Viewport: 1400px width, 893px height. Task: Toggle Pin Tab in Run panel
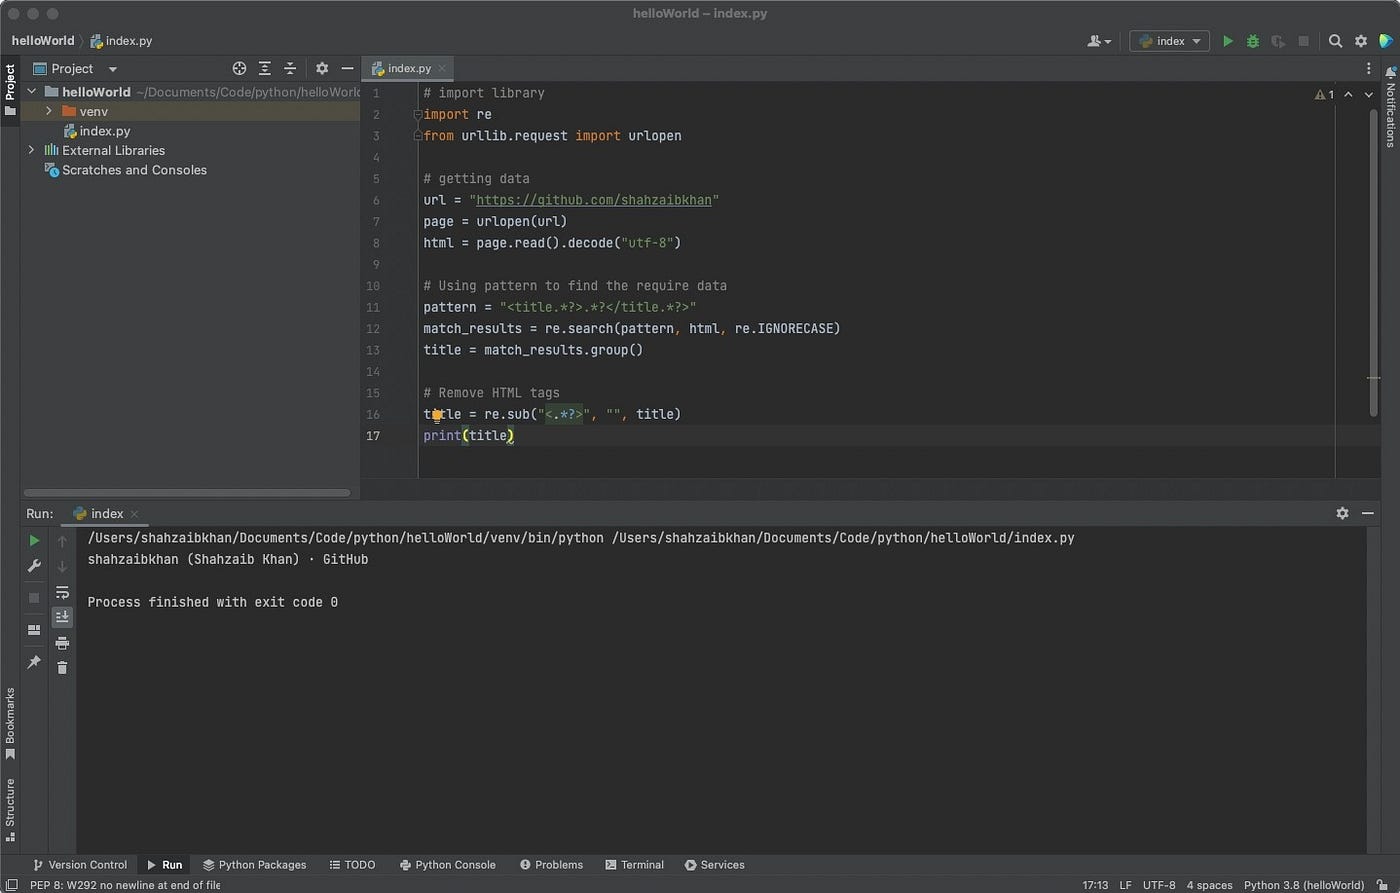34,662
